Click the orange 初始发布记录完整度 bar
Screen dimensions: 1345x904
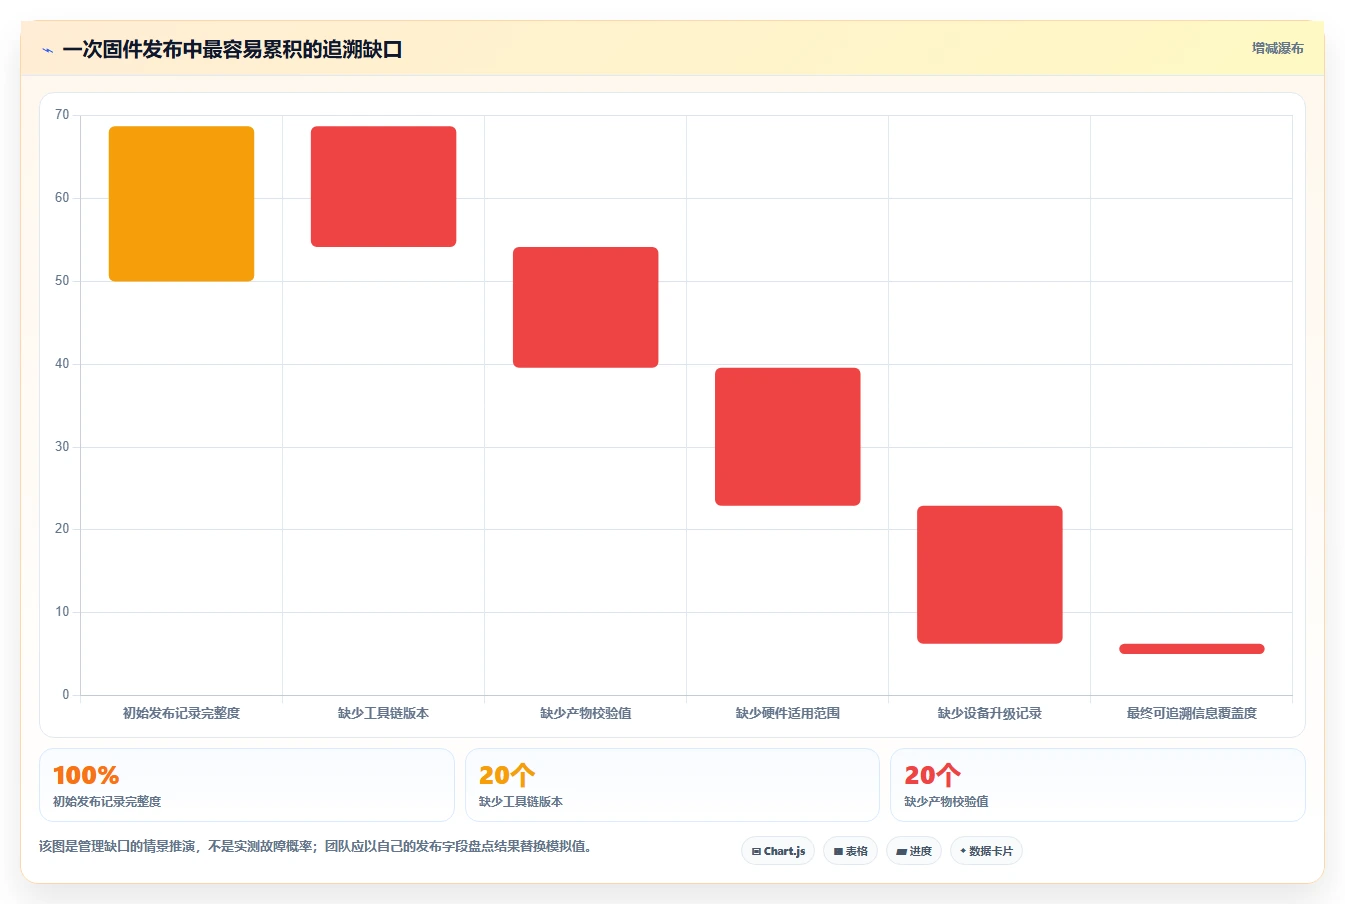(x=181, y=204)
